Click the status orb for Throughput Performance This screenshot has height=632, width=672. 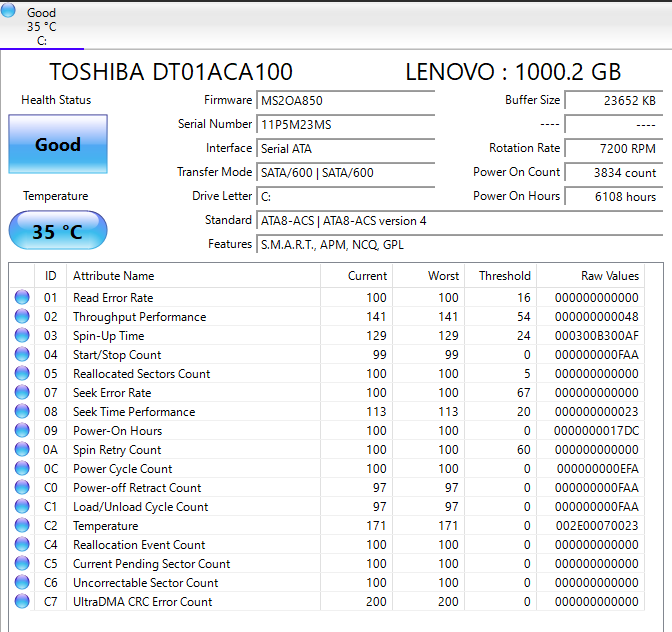22,316
